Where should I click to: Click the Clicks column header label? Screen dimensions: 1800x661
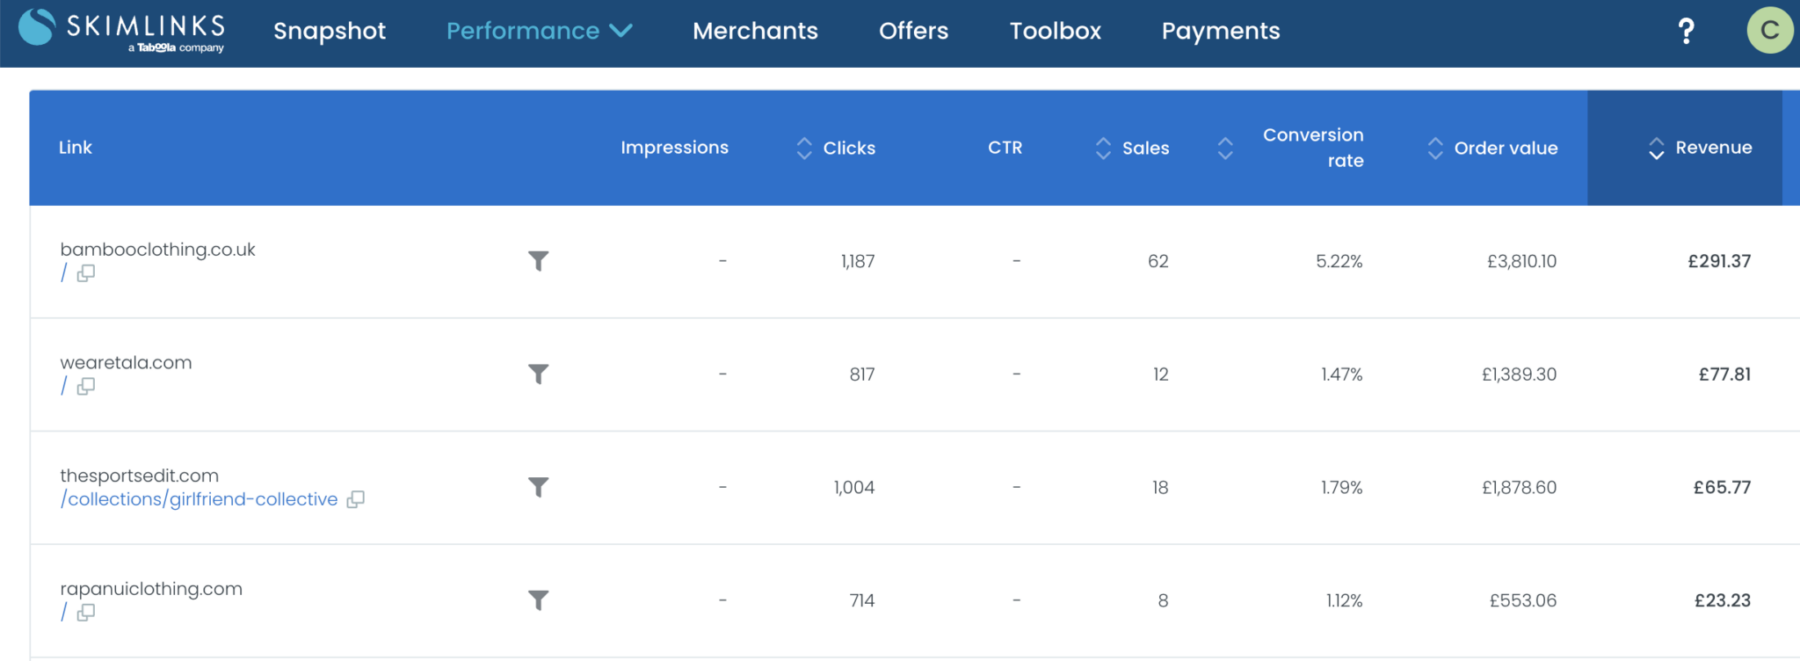tap(849, 148)
